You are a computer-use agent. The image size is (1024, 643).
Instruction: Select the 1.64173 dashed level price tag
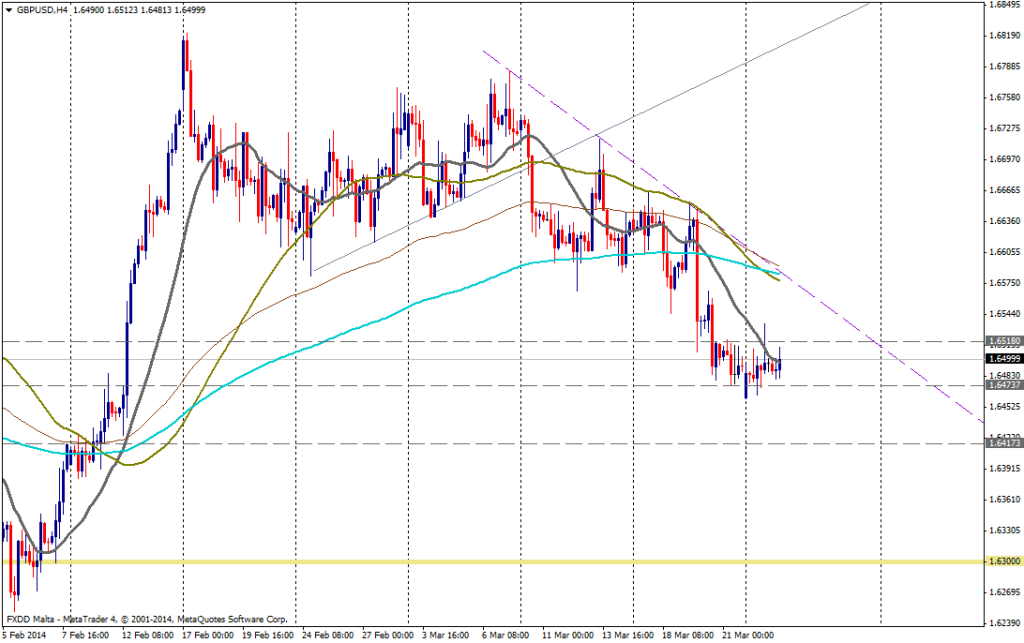point(1003,442)
